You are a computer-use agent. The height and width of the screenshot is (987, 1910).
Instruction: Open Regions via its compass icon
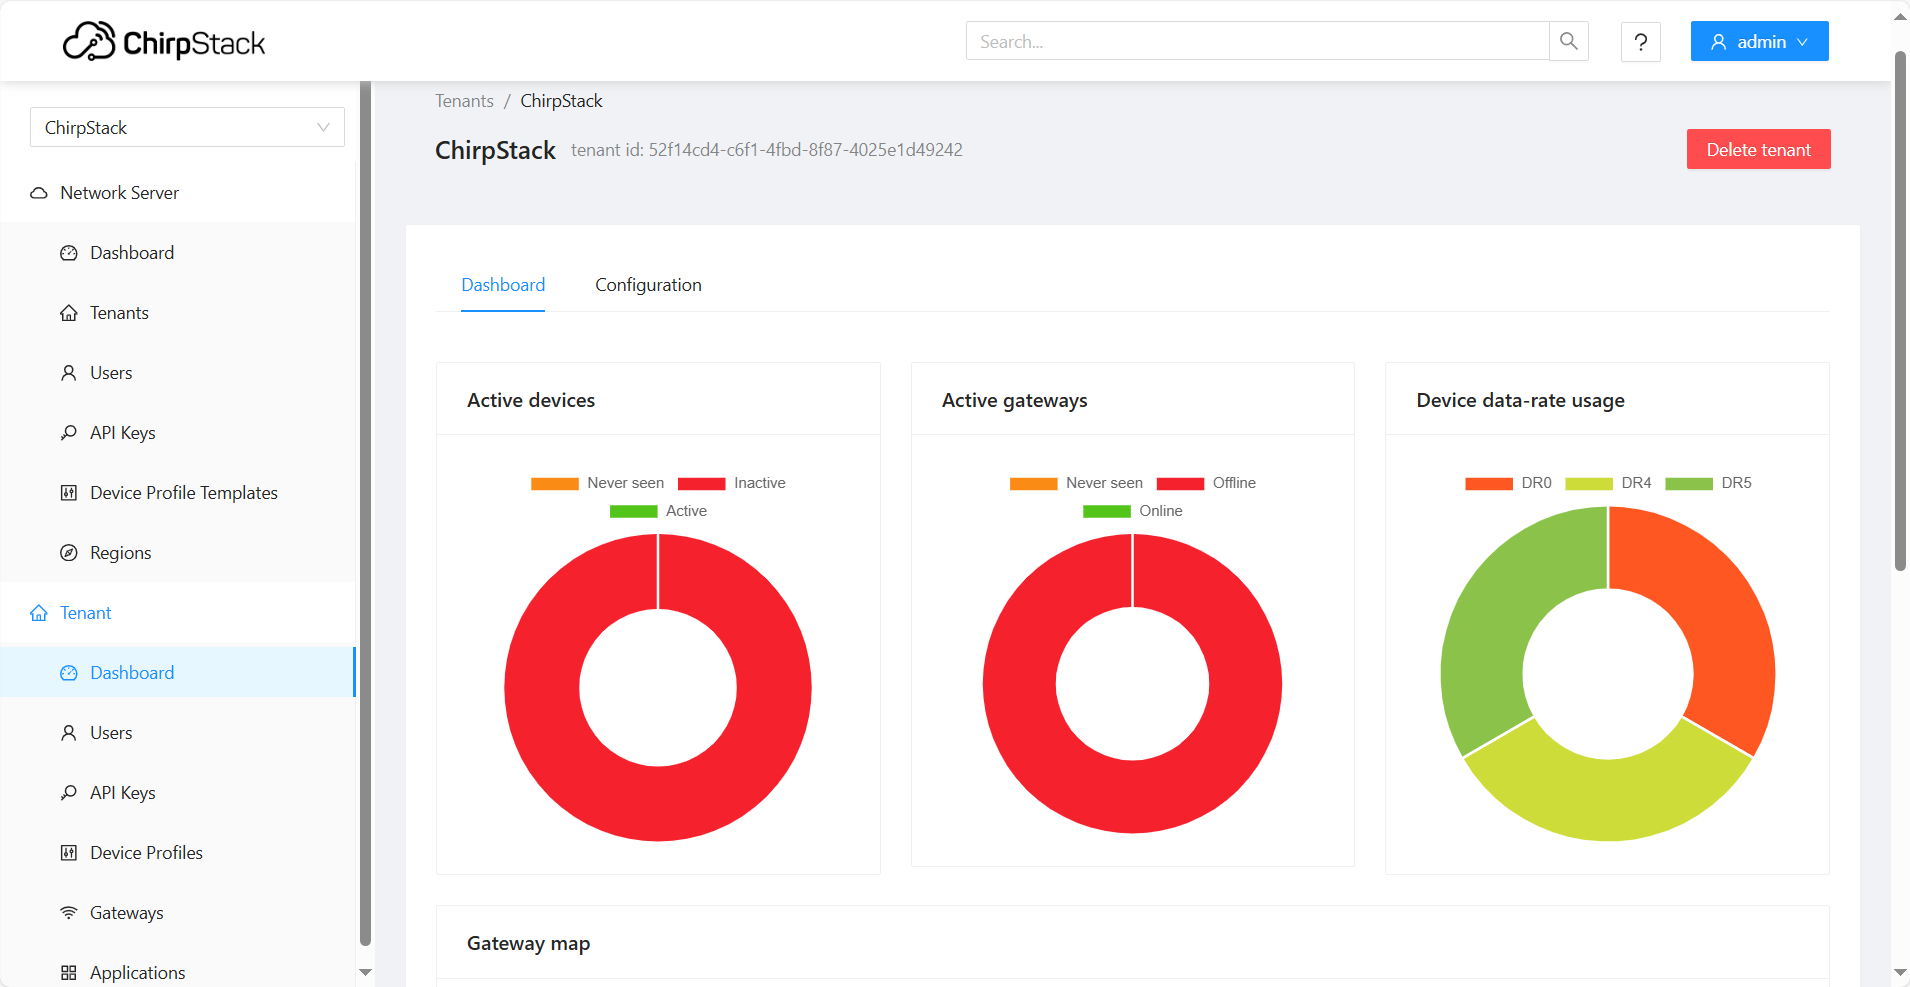pos(68,552)
